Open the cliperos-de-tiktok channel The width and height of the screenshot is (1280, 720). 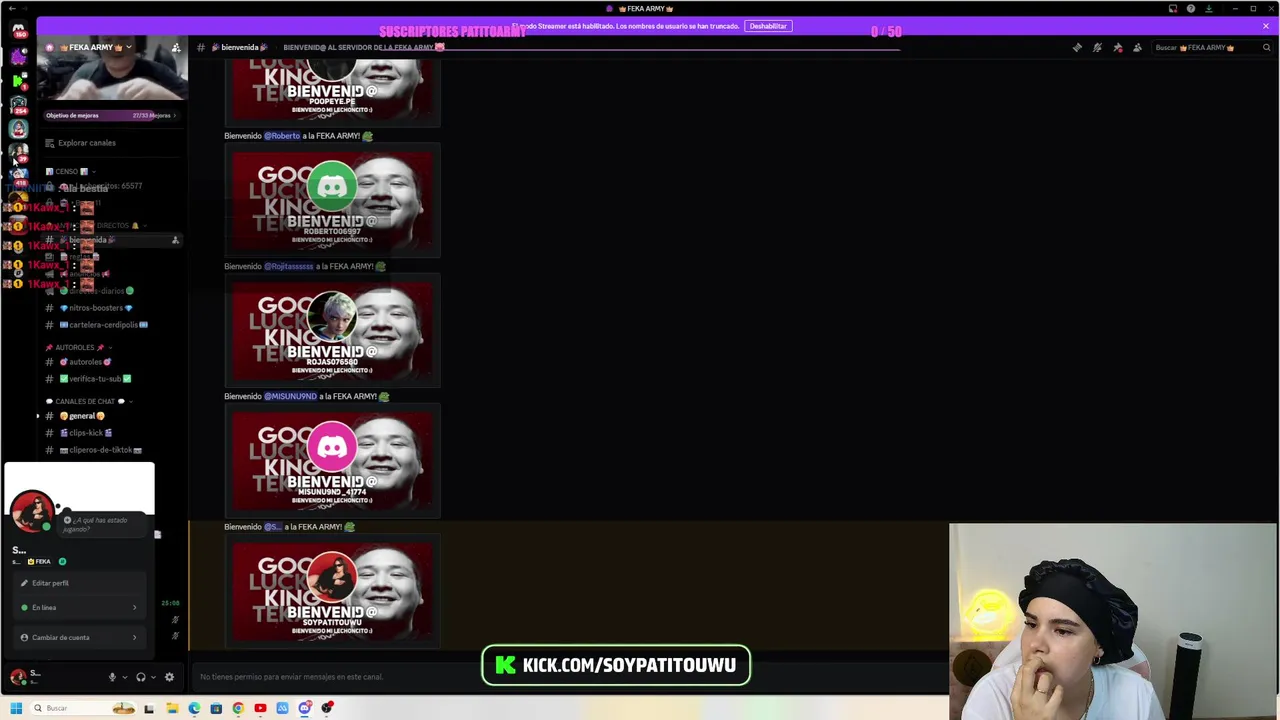coord(100,450)
